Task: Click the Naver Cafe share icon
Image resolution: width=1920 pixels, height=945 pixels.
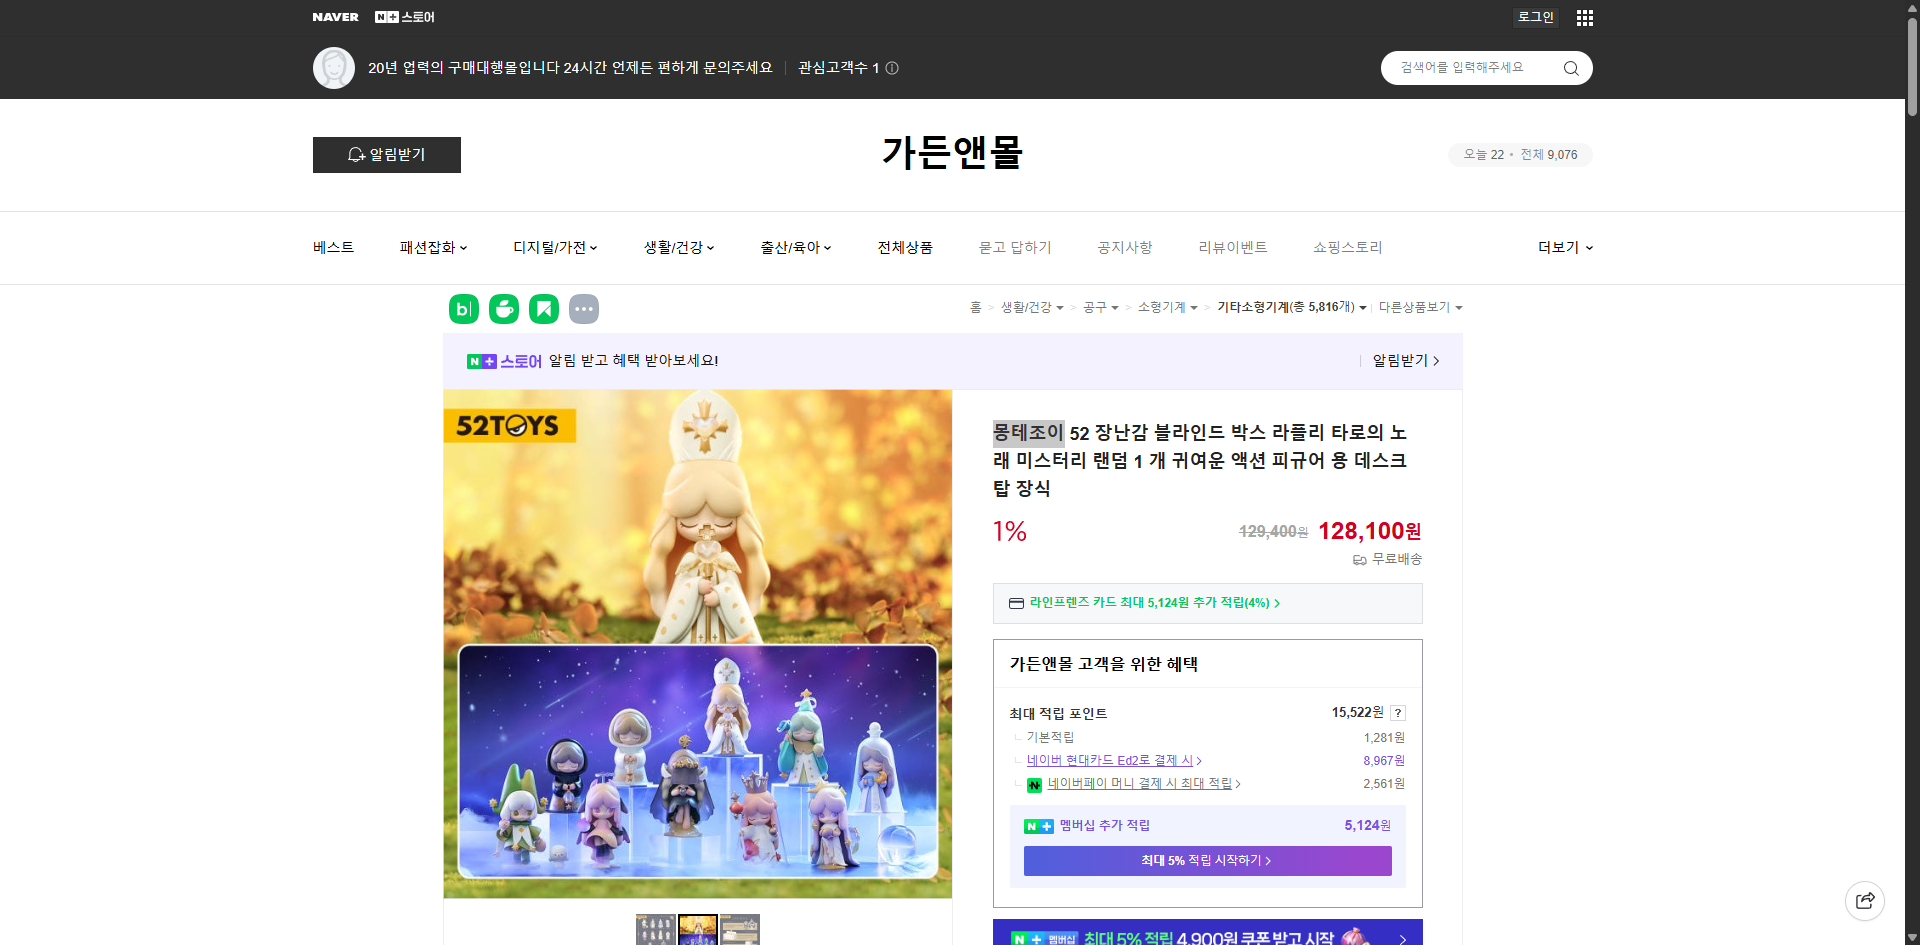Action: click(503, 309)
